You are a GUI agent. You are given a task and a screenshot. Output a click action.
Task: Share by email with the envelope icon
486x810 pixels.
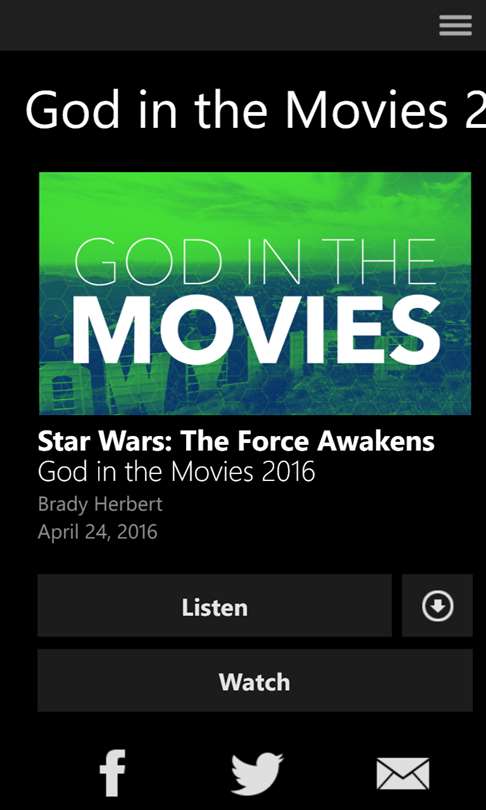[403, 774]
